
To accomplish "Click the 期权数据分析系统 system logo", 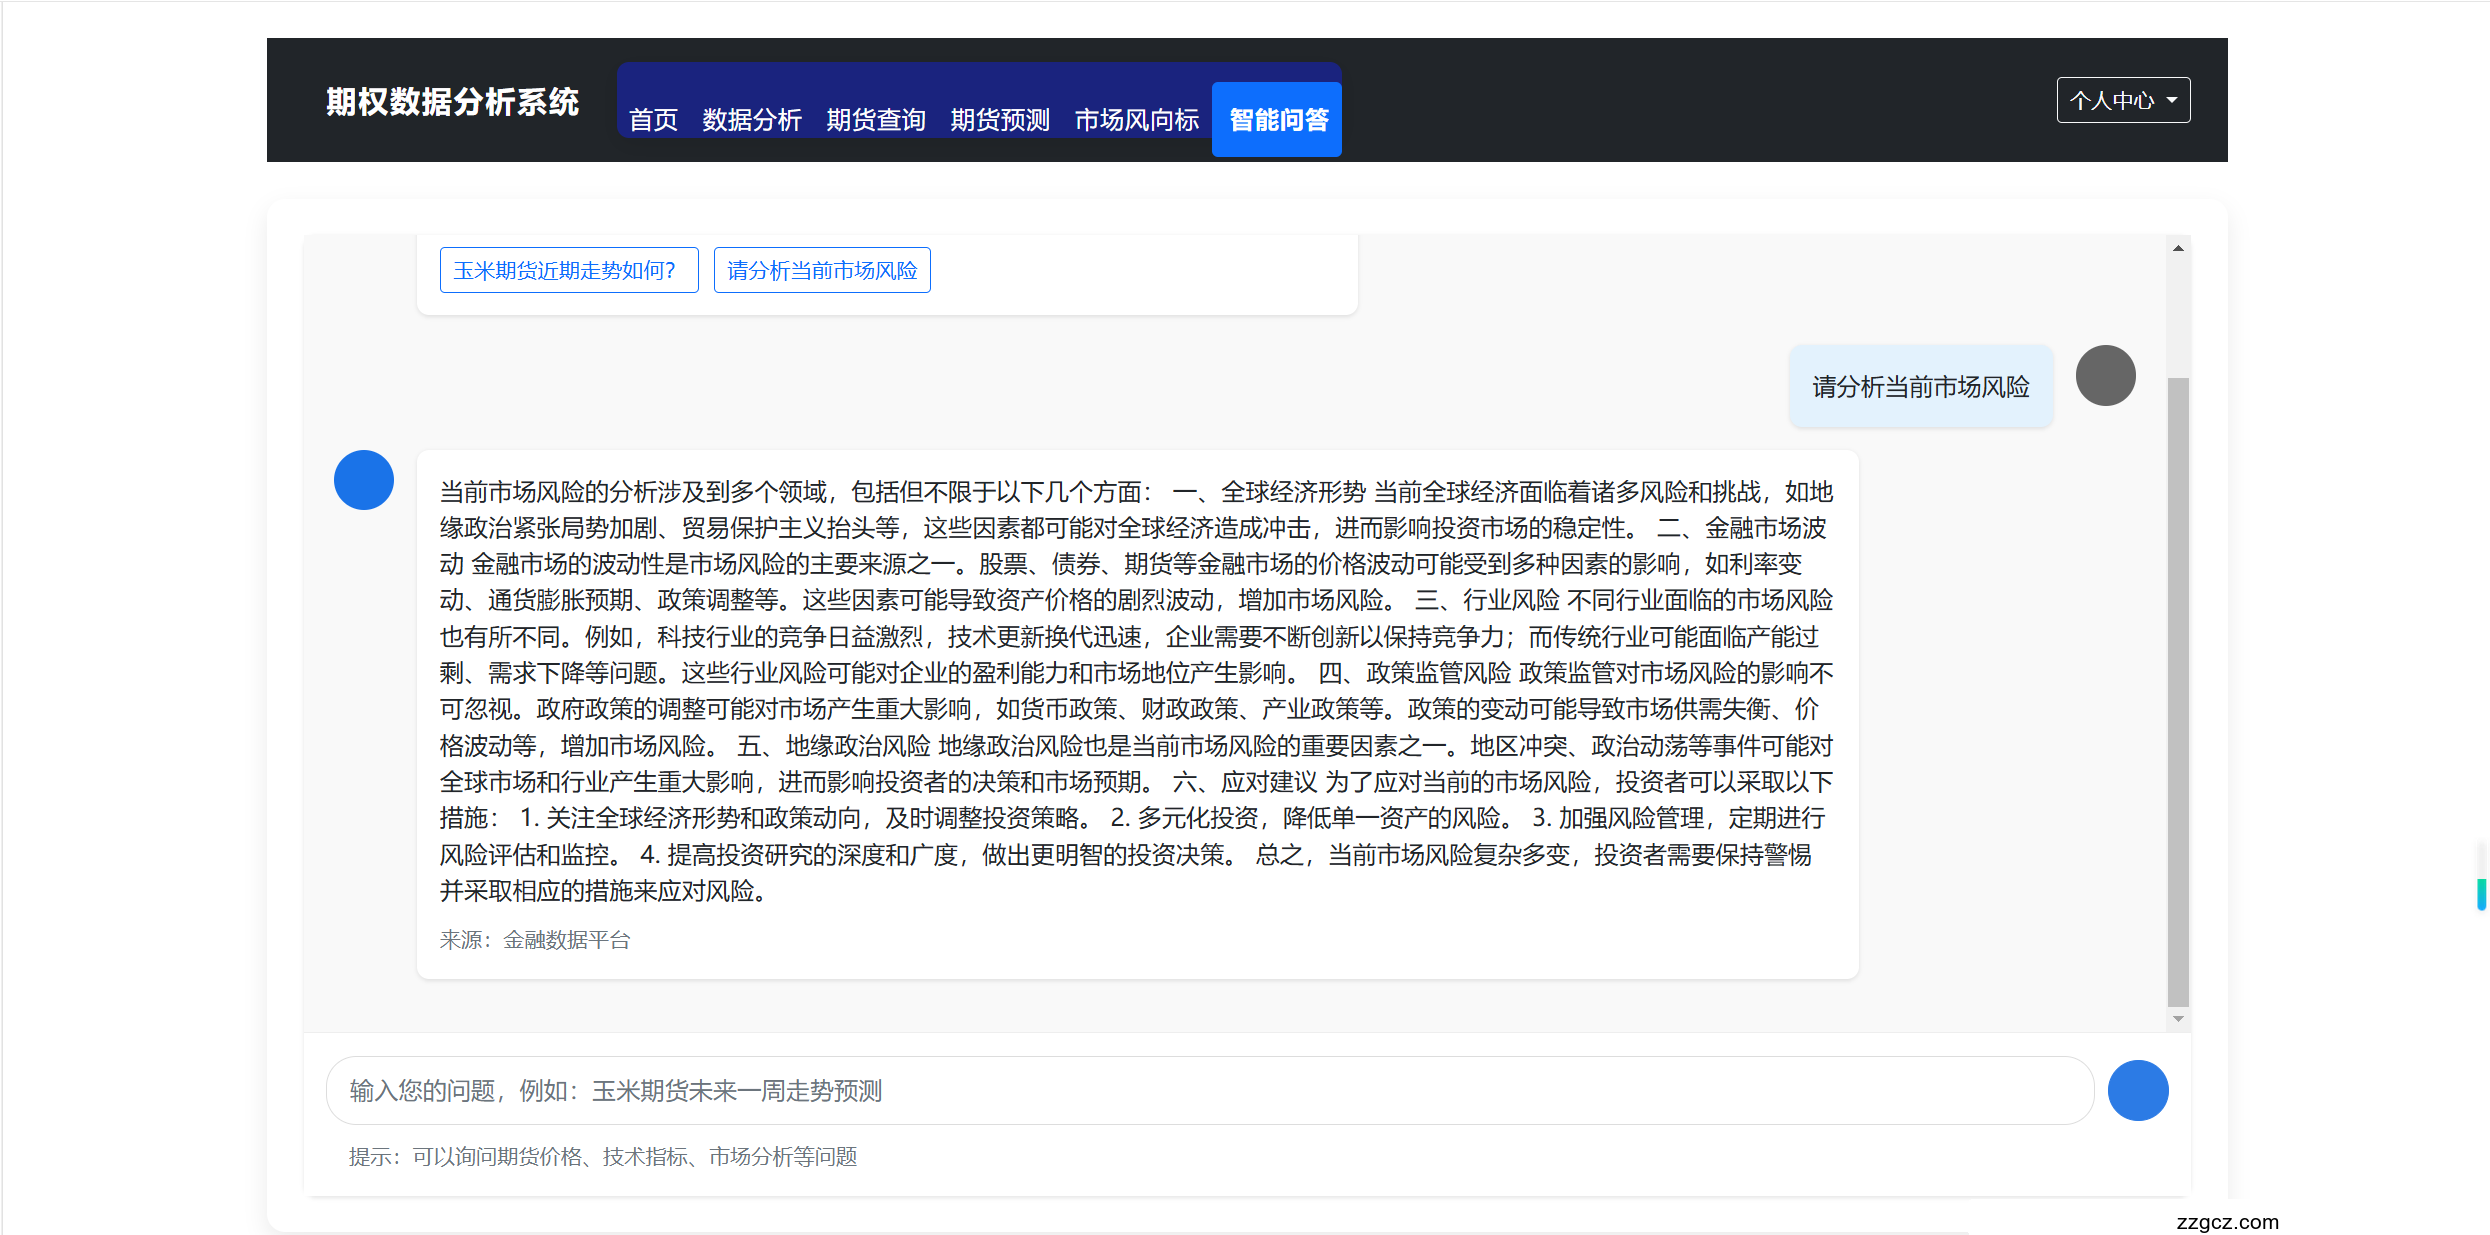I will (x=452, y=101).
